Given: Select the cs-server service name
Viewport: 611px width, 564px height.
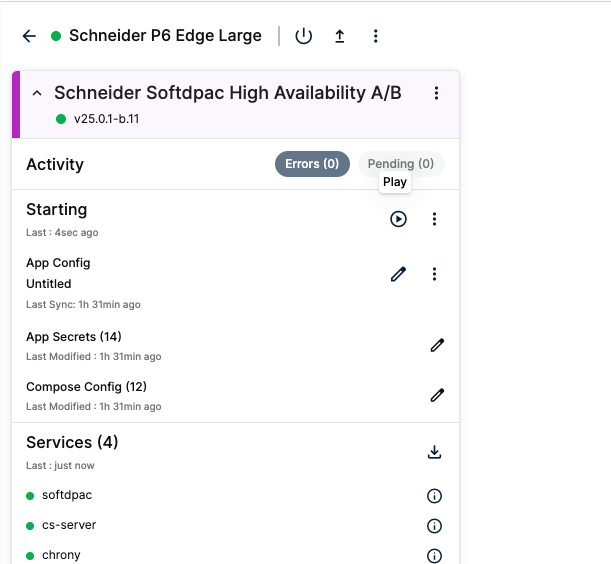Looking at the screenshot, I should coord(69,525).
